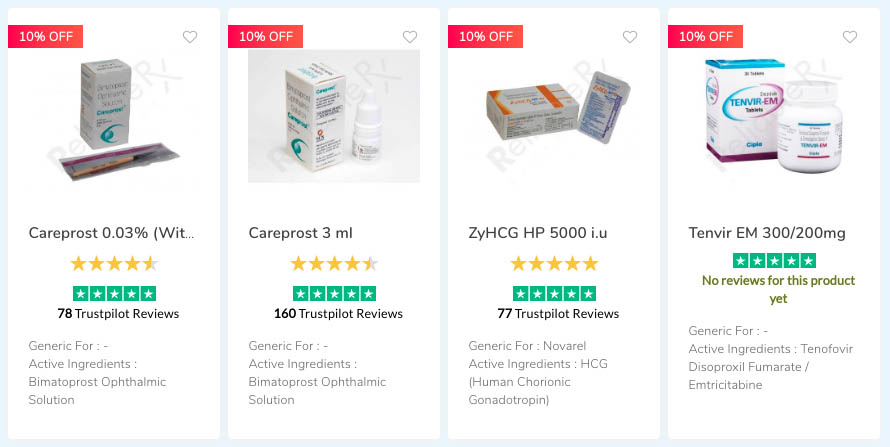Click the 10% OFF badge on Tenvir EM

705,36
